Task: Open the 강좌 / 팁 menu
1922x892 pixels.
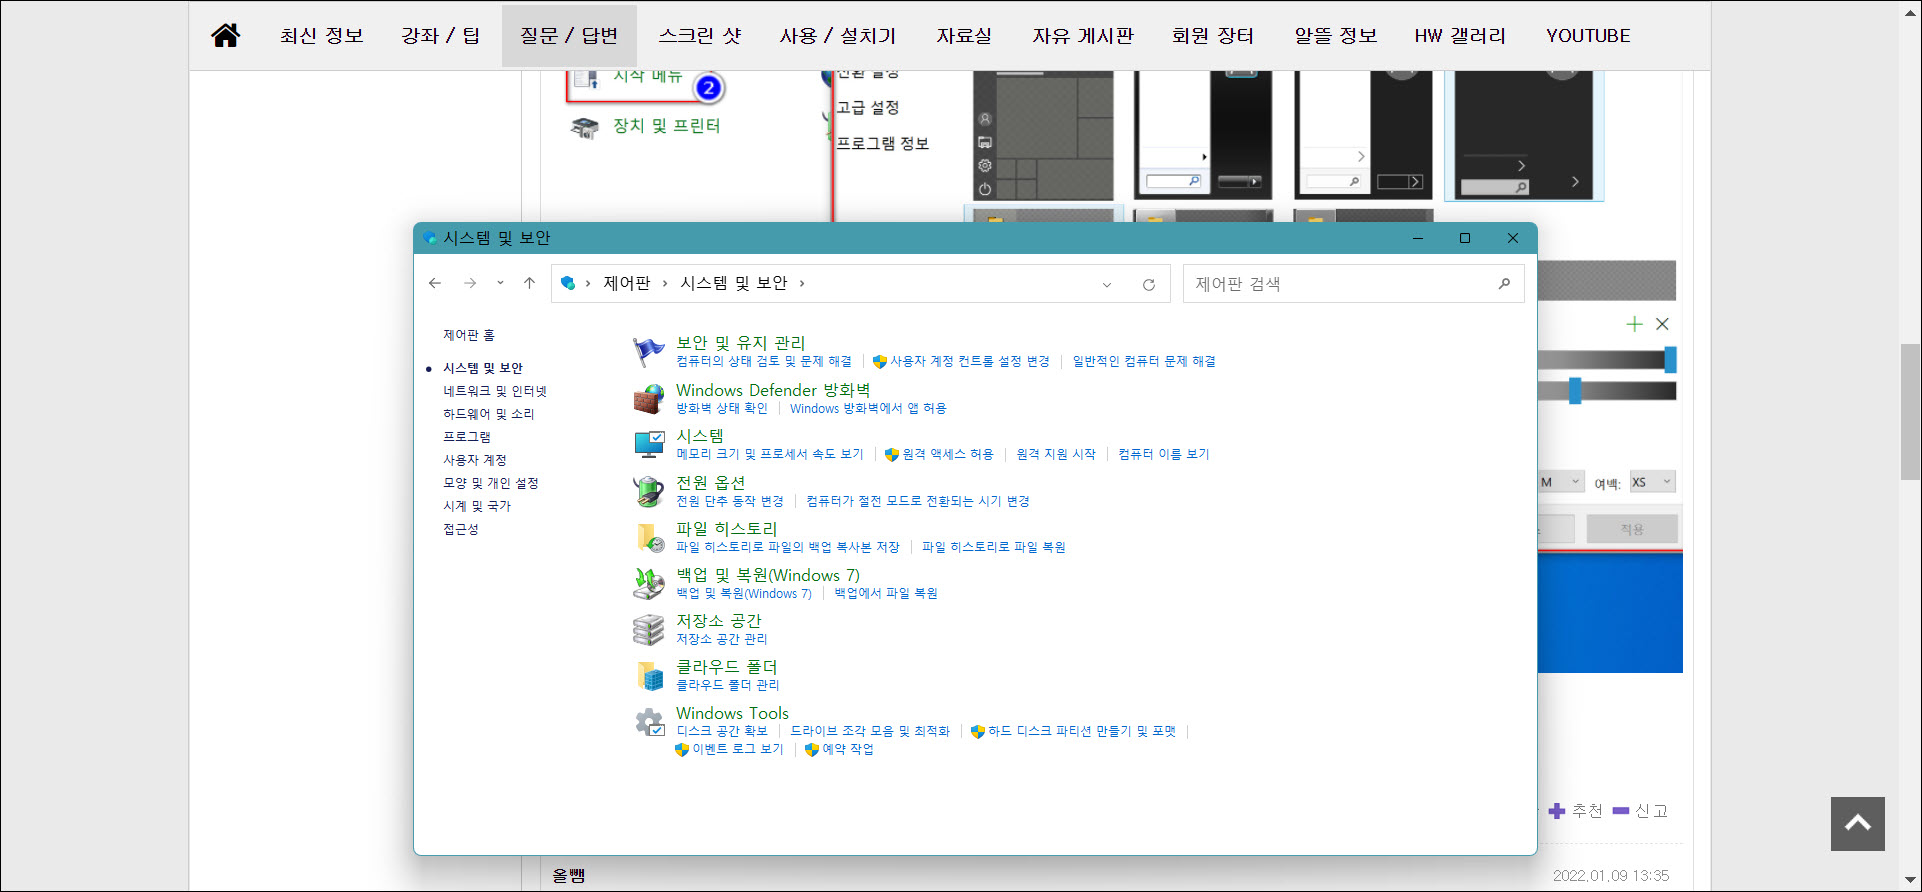Action: (x=441, y=35)
